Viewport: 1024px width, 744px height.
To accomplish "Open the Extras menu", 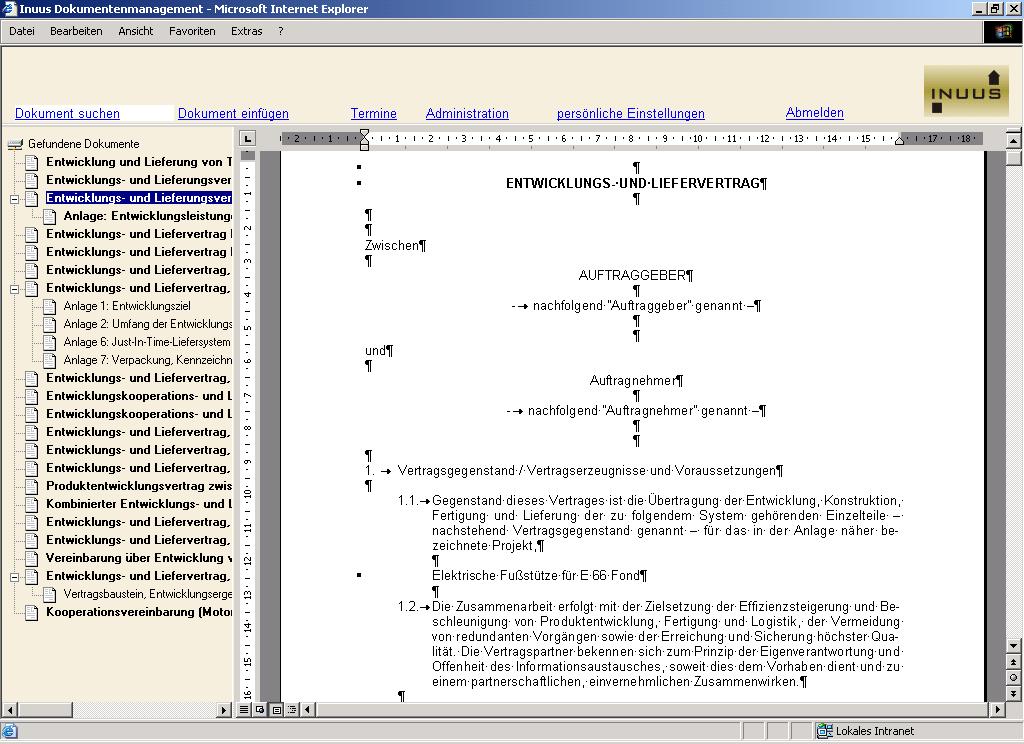I will coord(246,31).
